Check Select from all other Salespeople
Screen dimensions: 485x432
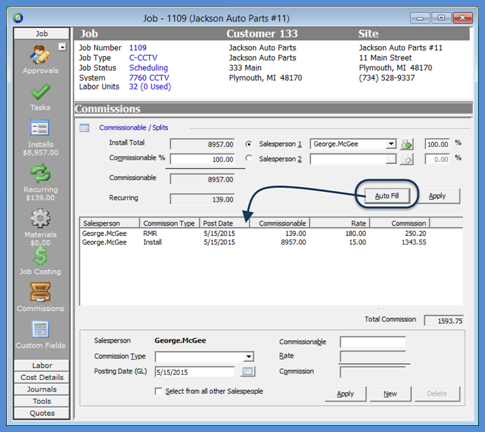(158, 391)
